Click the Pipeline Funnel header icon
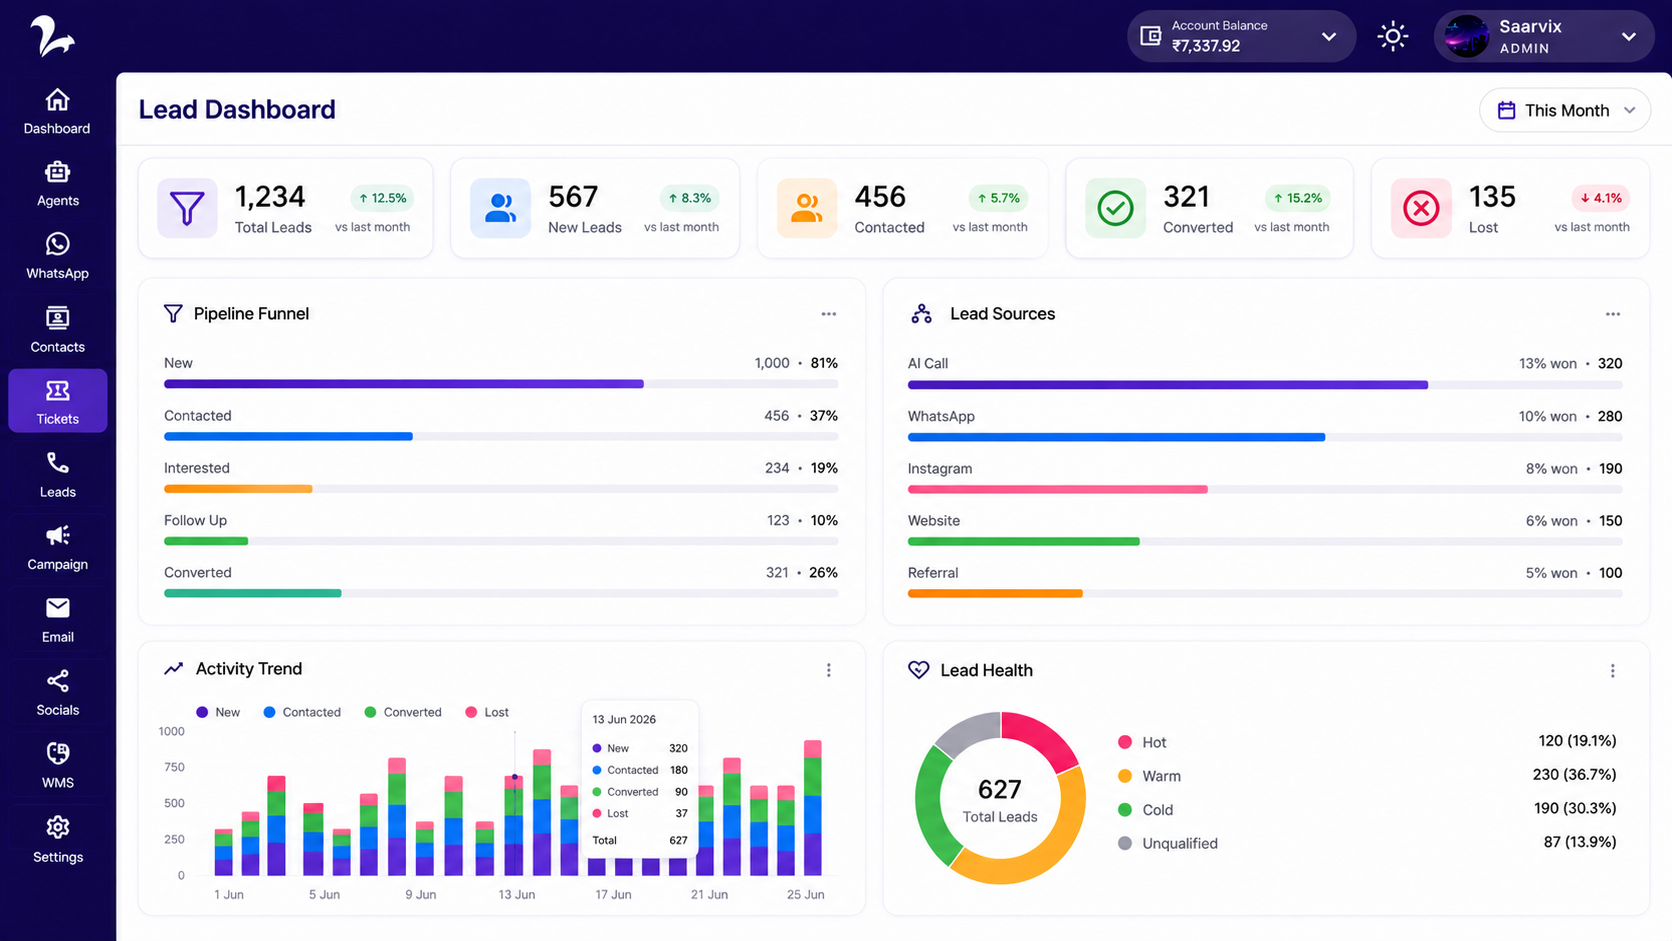Image resolution: width=1672 pixels, height=941 pixels. pyautogui.click(x=173, y=314)
